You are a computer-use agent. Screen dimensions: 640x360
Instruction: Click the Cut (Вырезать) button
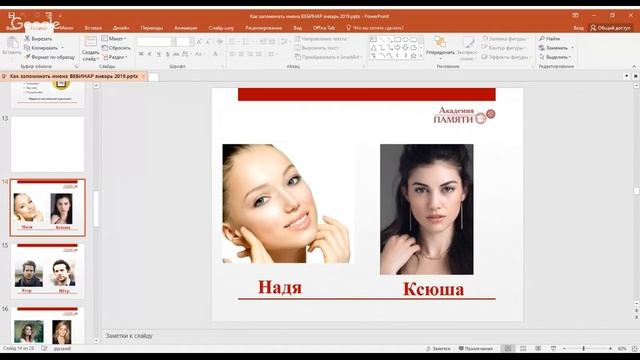pyautogui.click(x=38, y=38)
